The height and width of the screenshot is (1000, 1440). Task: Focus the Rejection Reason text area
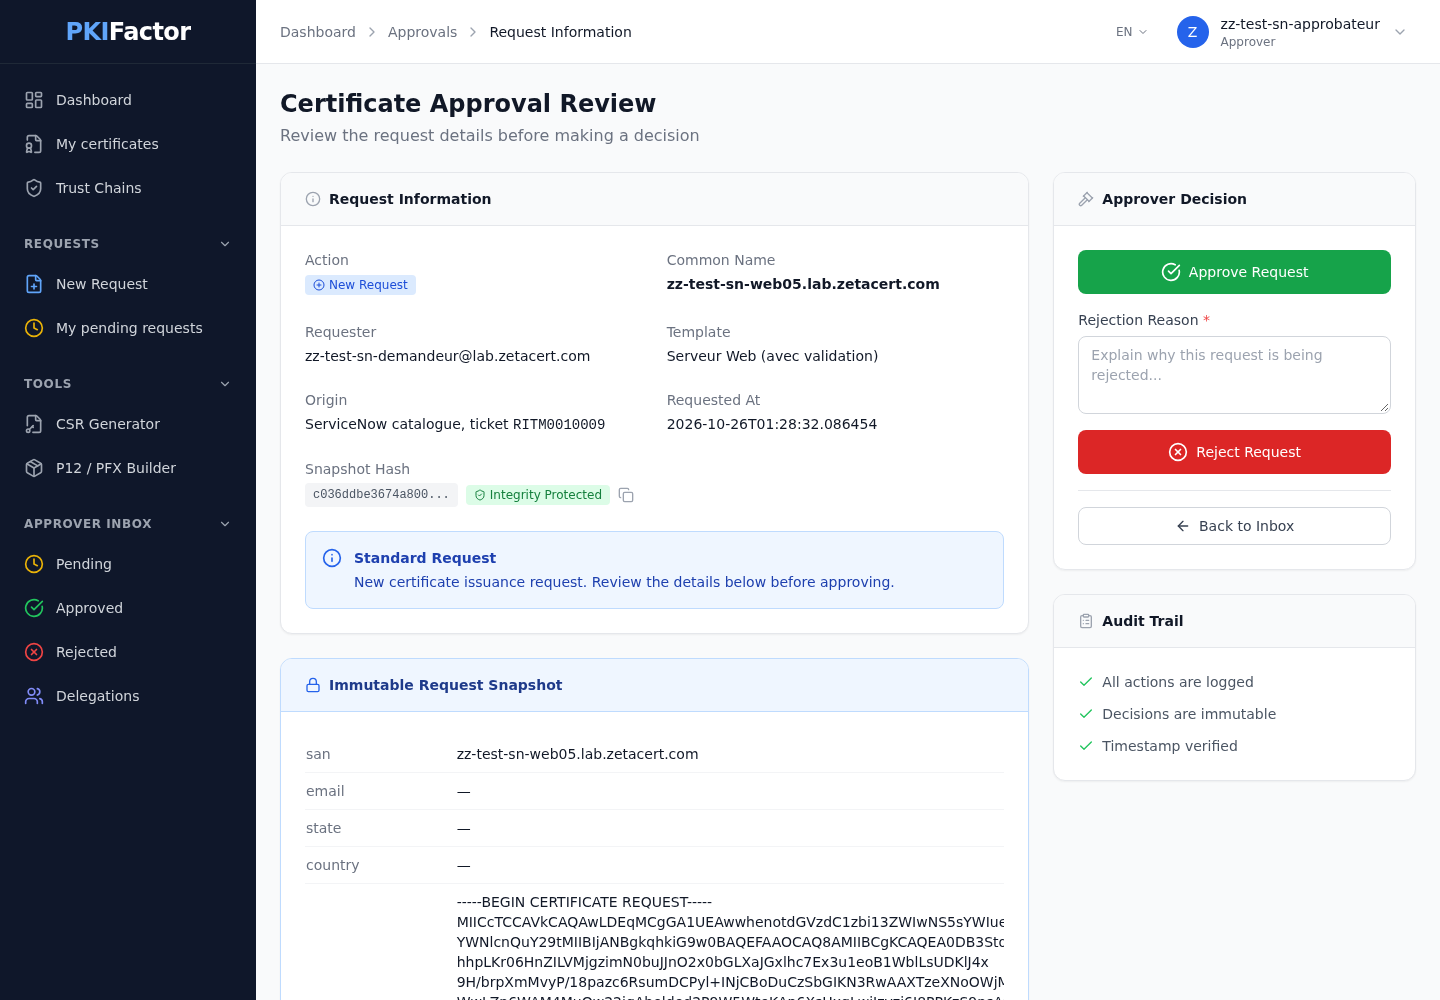(x=1234, y=375)
